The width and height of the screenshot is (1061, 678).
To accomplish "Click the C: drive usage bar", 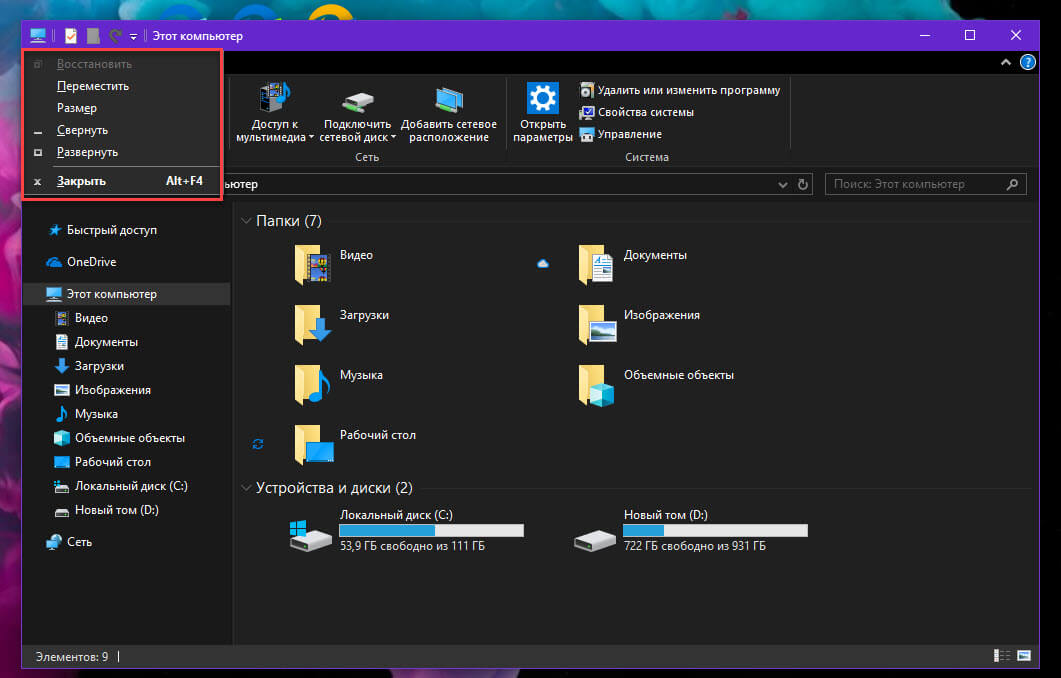I will 432,530.
